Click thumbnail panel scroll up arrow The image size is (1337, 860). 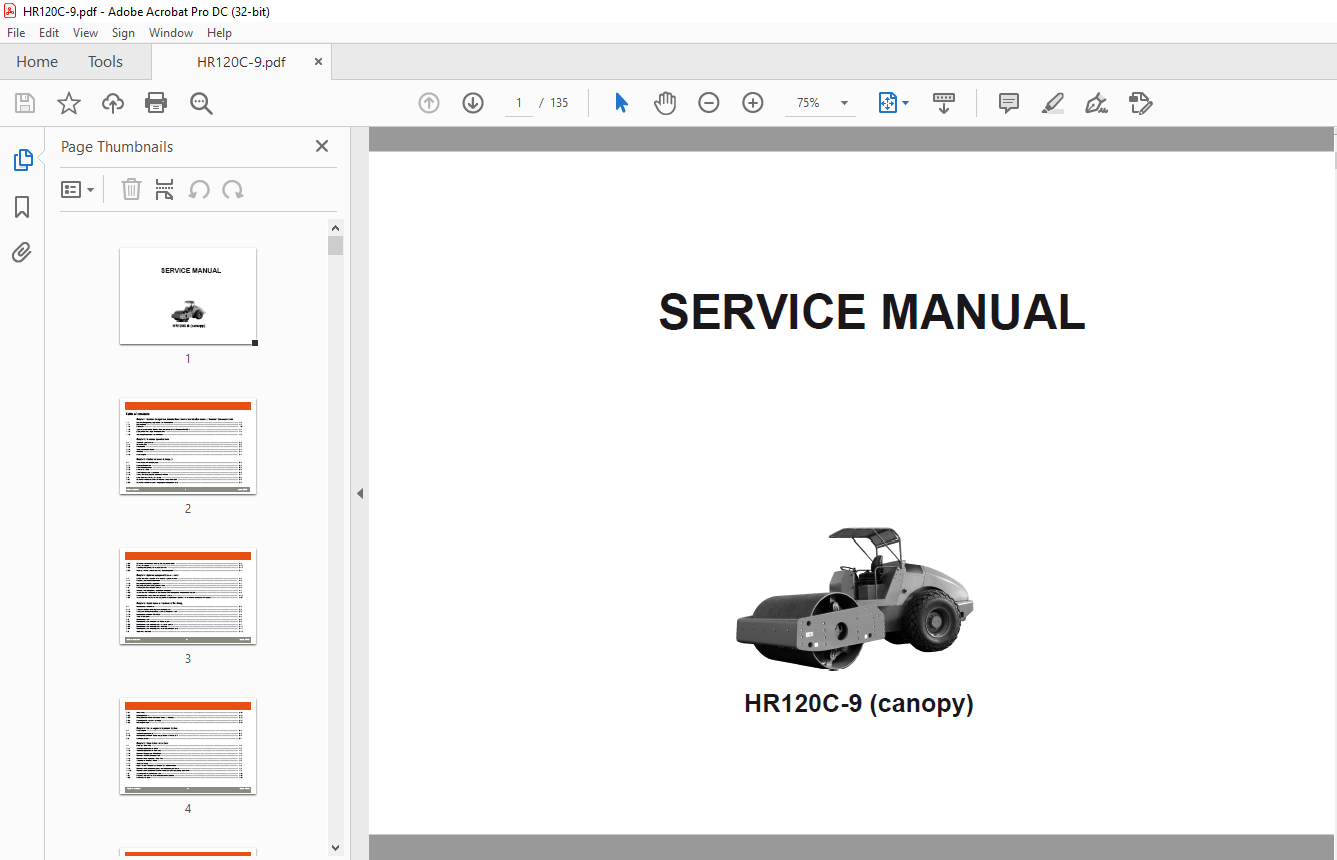(x=335, y=227)
